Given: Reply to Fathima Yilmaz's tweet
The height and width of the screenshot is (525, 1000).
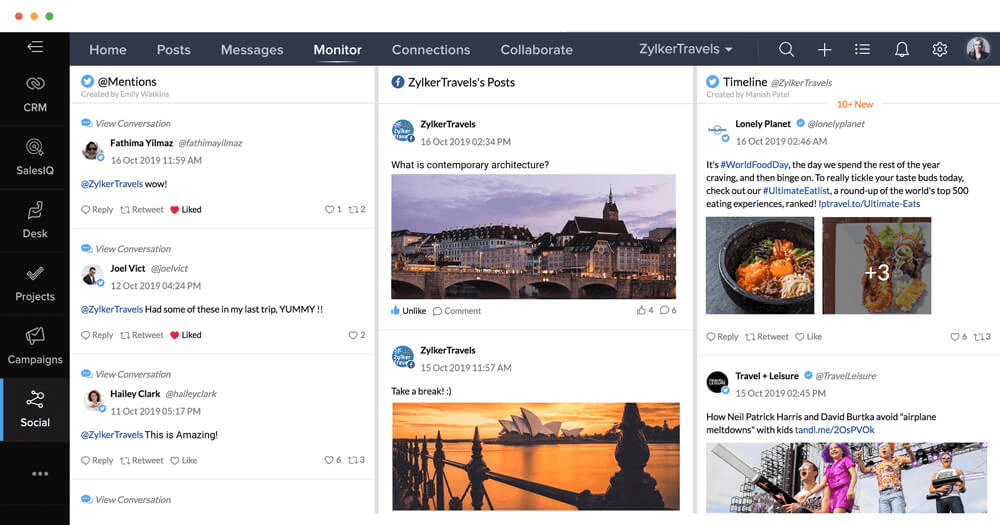Looking at the screenshot, I should pyautogui.click(x=97, y=209).
